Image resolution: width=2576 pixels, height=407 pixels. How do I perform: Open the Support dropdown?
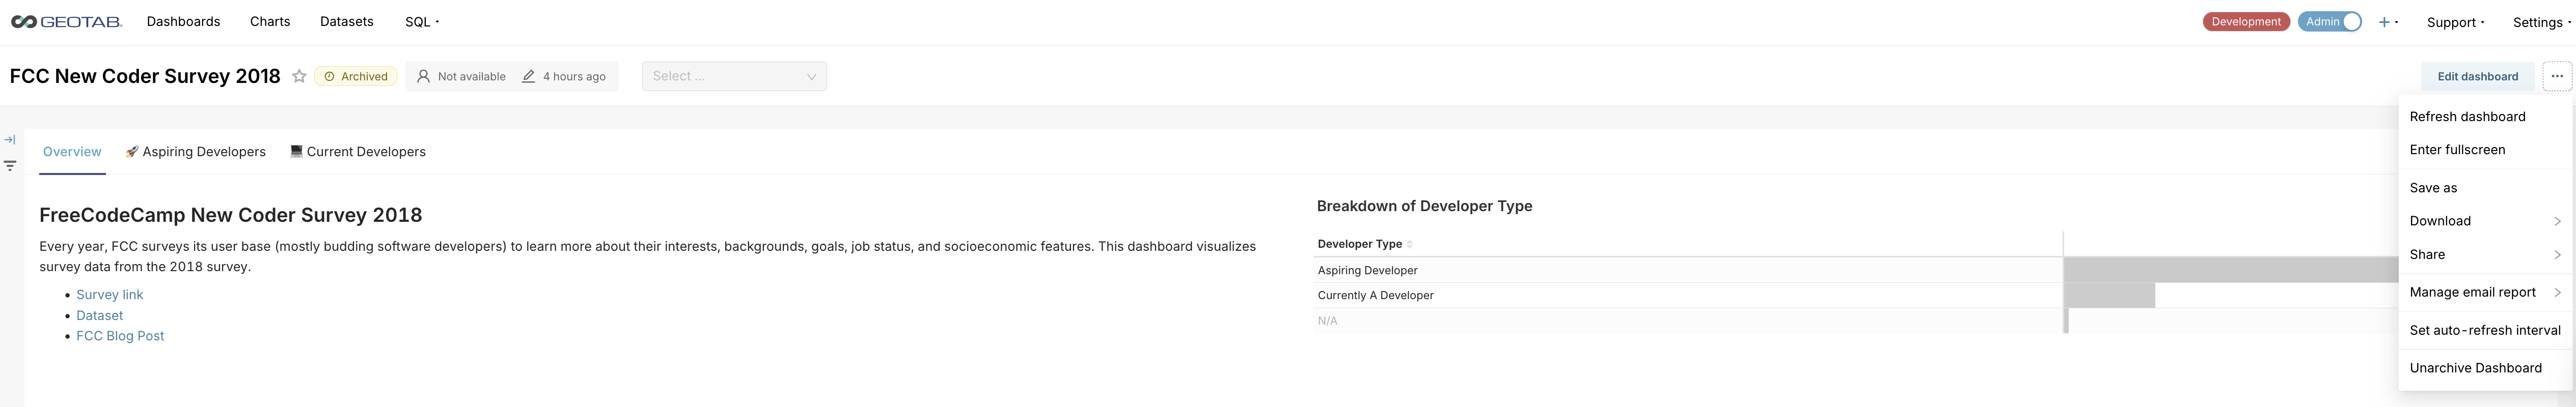(x=2455, y=22)
